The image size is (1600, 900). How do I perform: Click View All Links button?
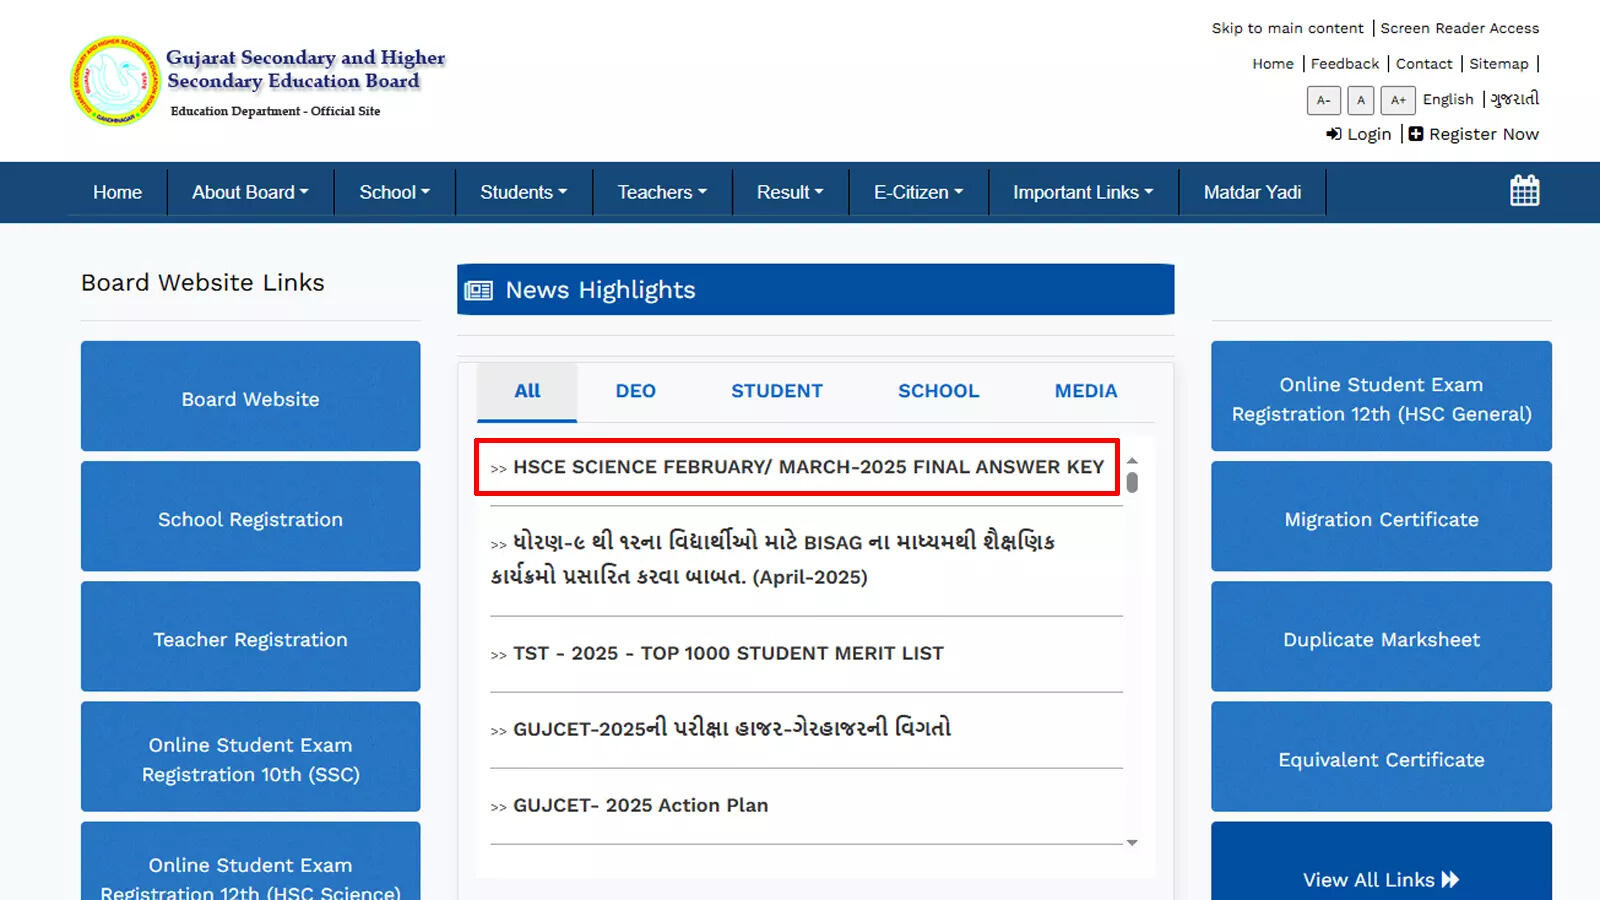tap(1381, 862)
